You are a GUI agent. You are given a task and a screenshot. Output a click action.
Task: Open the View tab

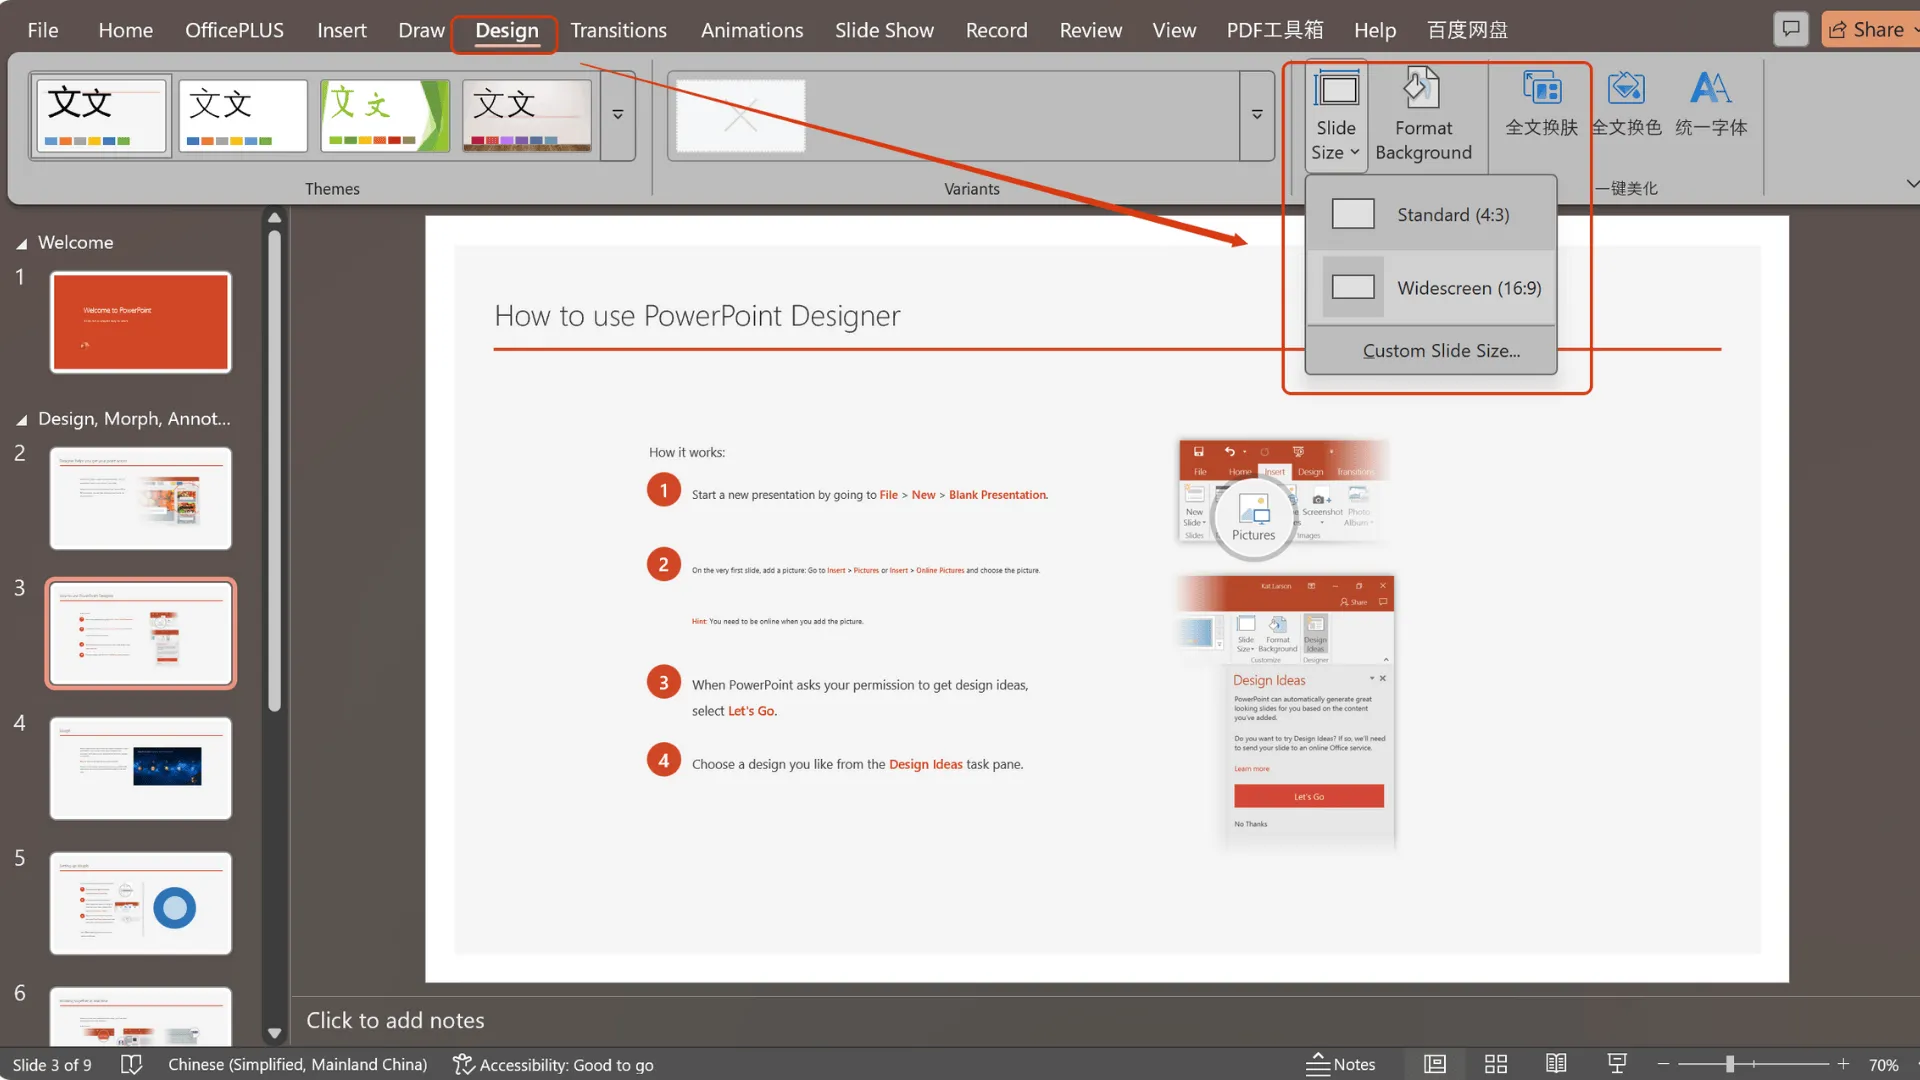[1174, 30]
